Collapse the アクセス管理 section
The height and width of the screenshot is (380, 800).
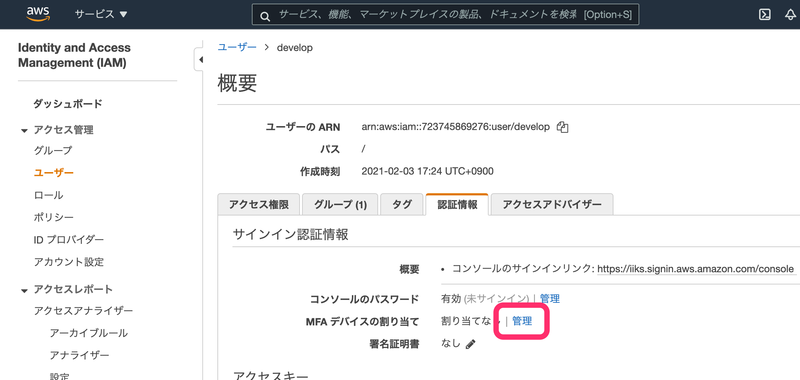24,131
